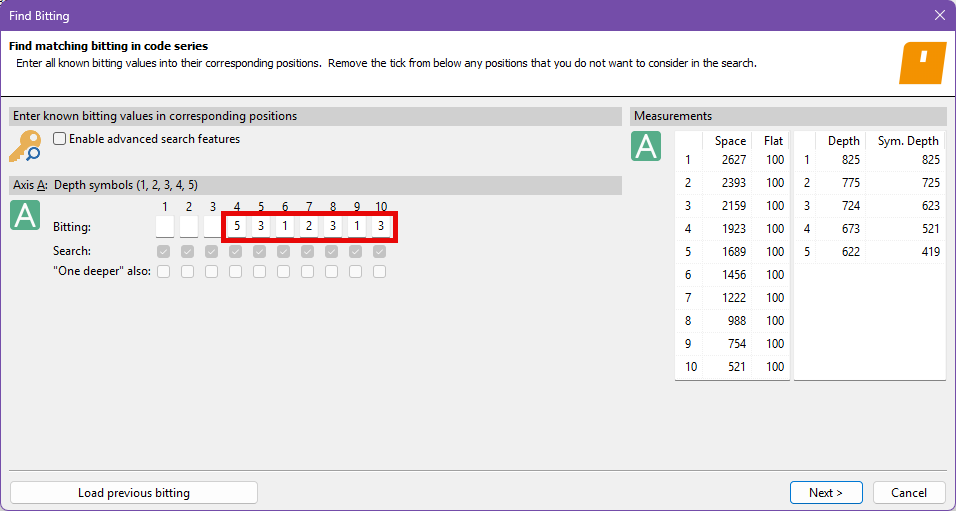Toggle Search checkbox for position 1

[164, 251]
